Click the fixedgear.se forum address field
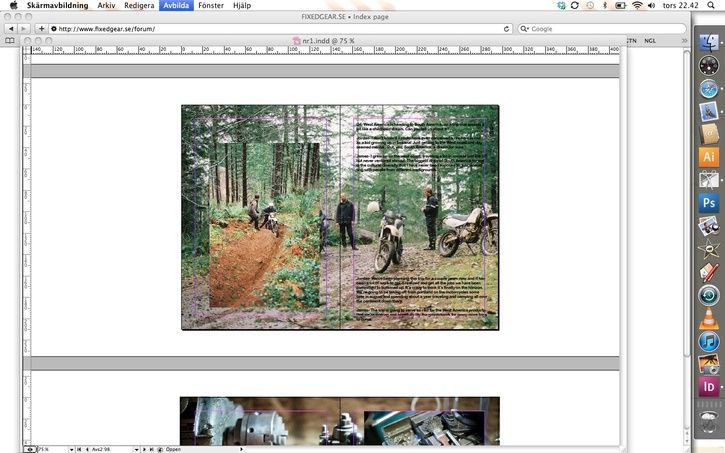 pos(270,28)
